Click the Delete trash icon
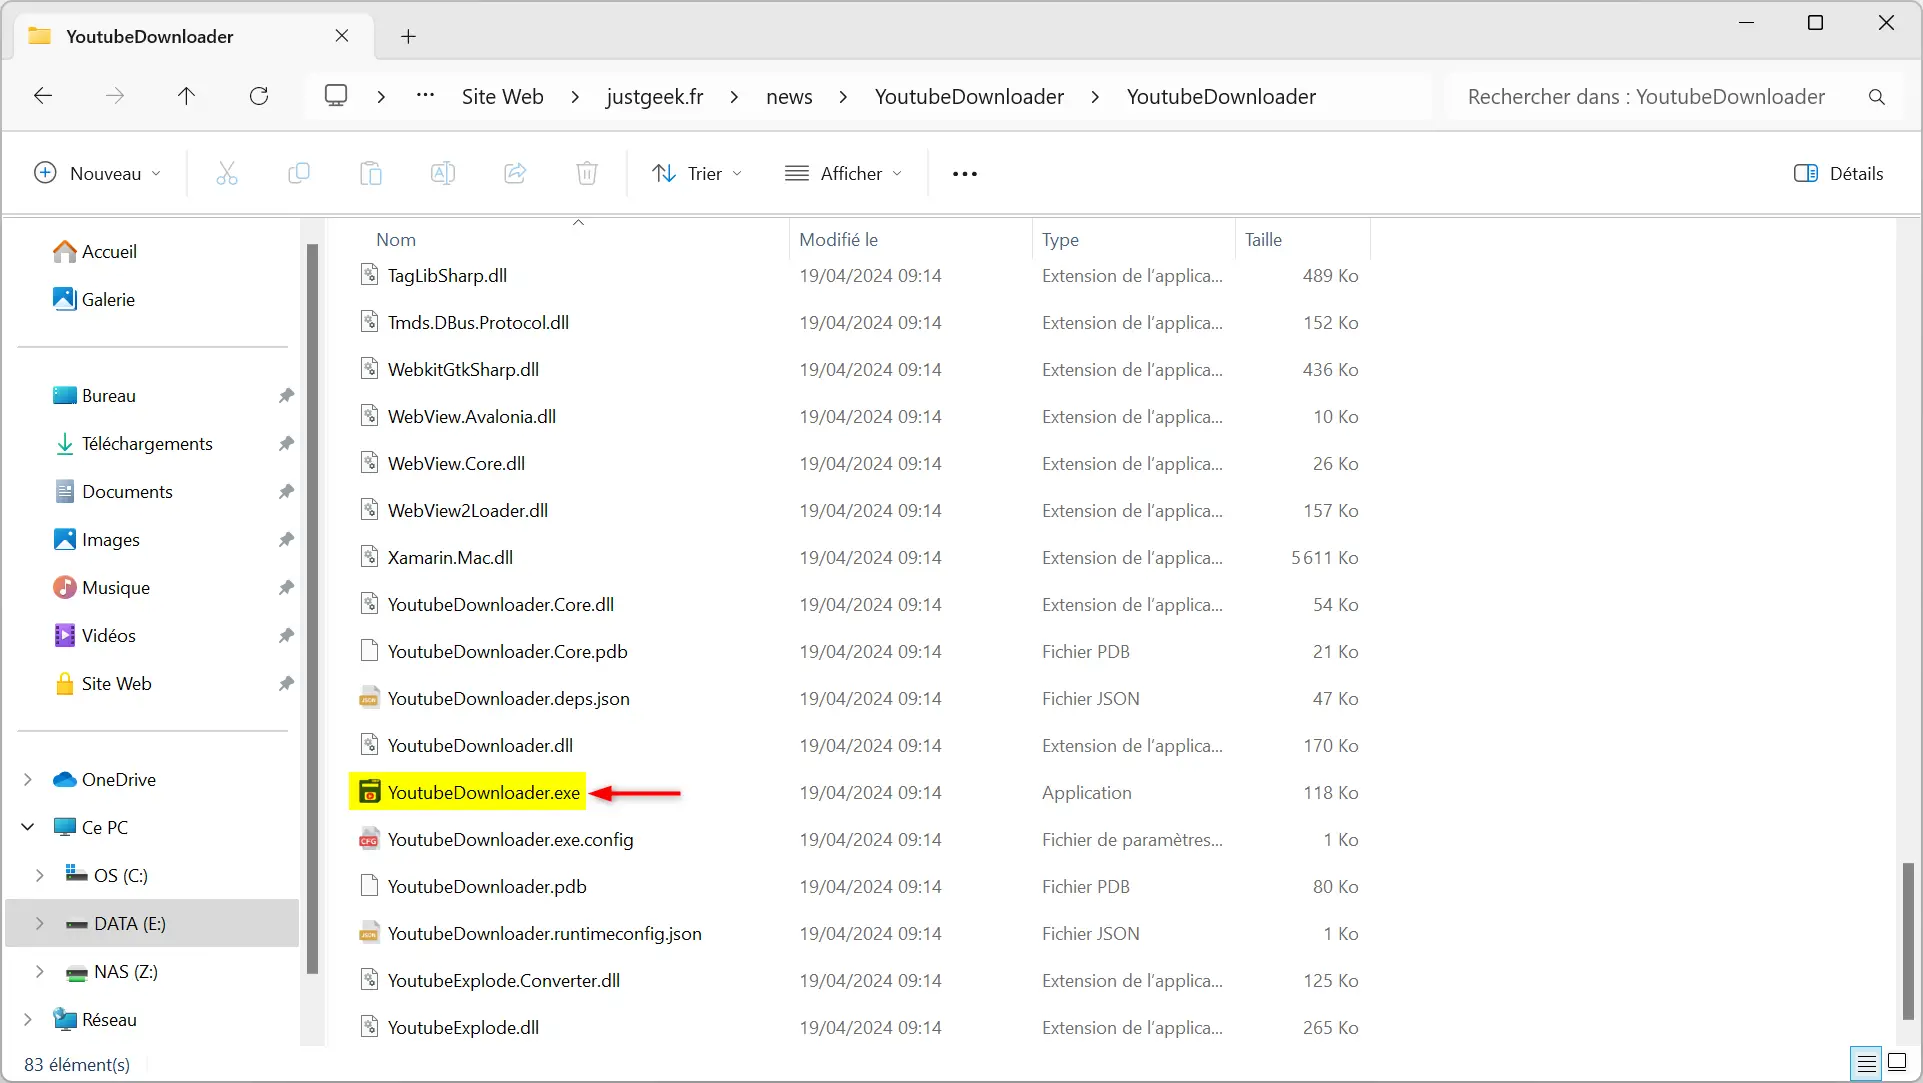1923x1083 pixels. 587,173
